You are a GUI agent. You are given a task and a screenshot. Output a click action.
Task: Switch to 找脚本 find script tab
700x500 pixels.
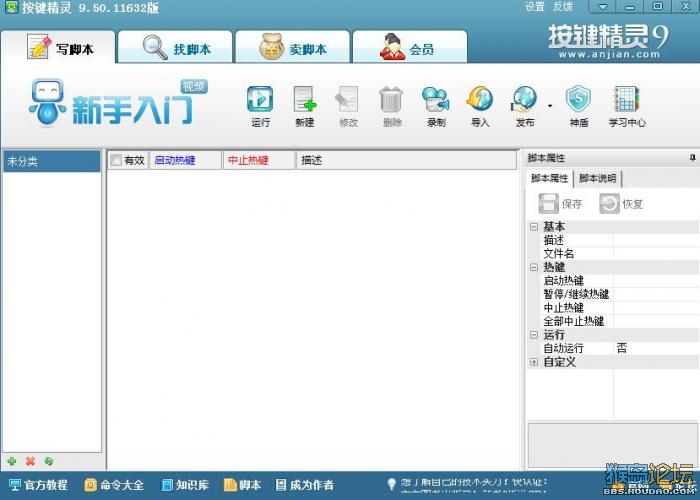click(x=175, y=48)
